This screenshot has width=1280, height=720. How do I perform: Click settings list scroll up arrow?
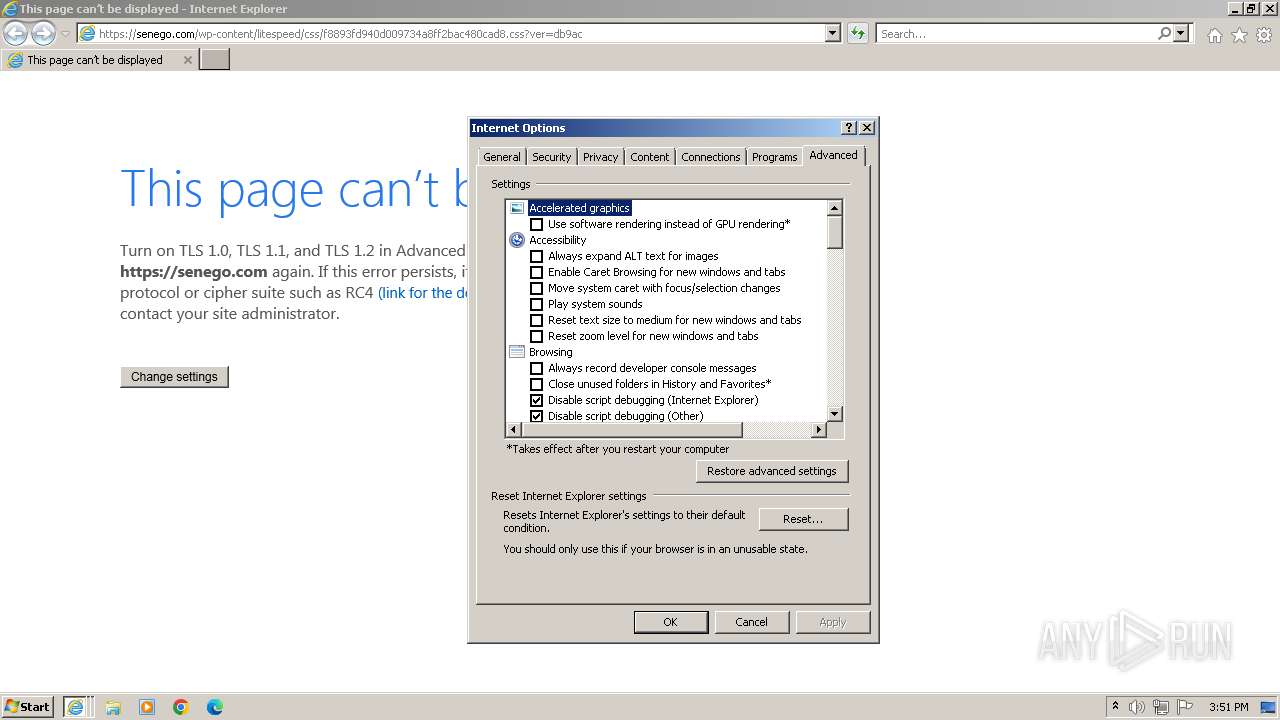[x=835, y=208]
